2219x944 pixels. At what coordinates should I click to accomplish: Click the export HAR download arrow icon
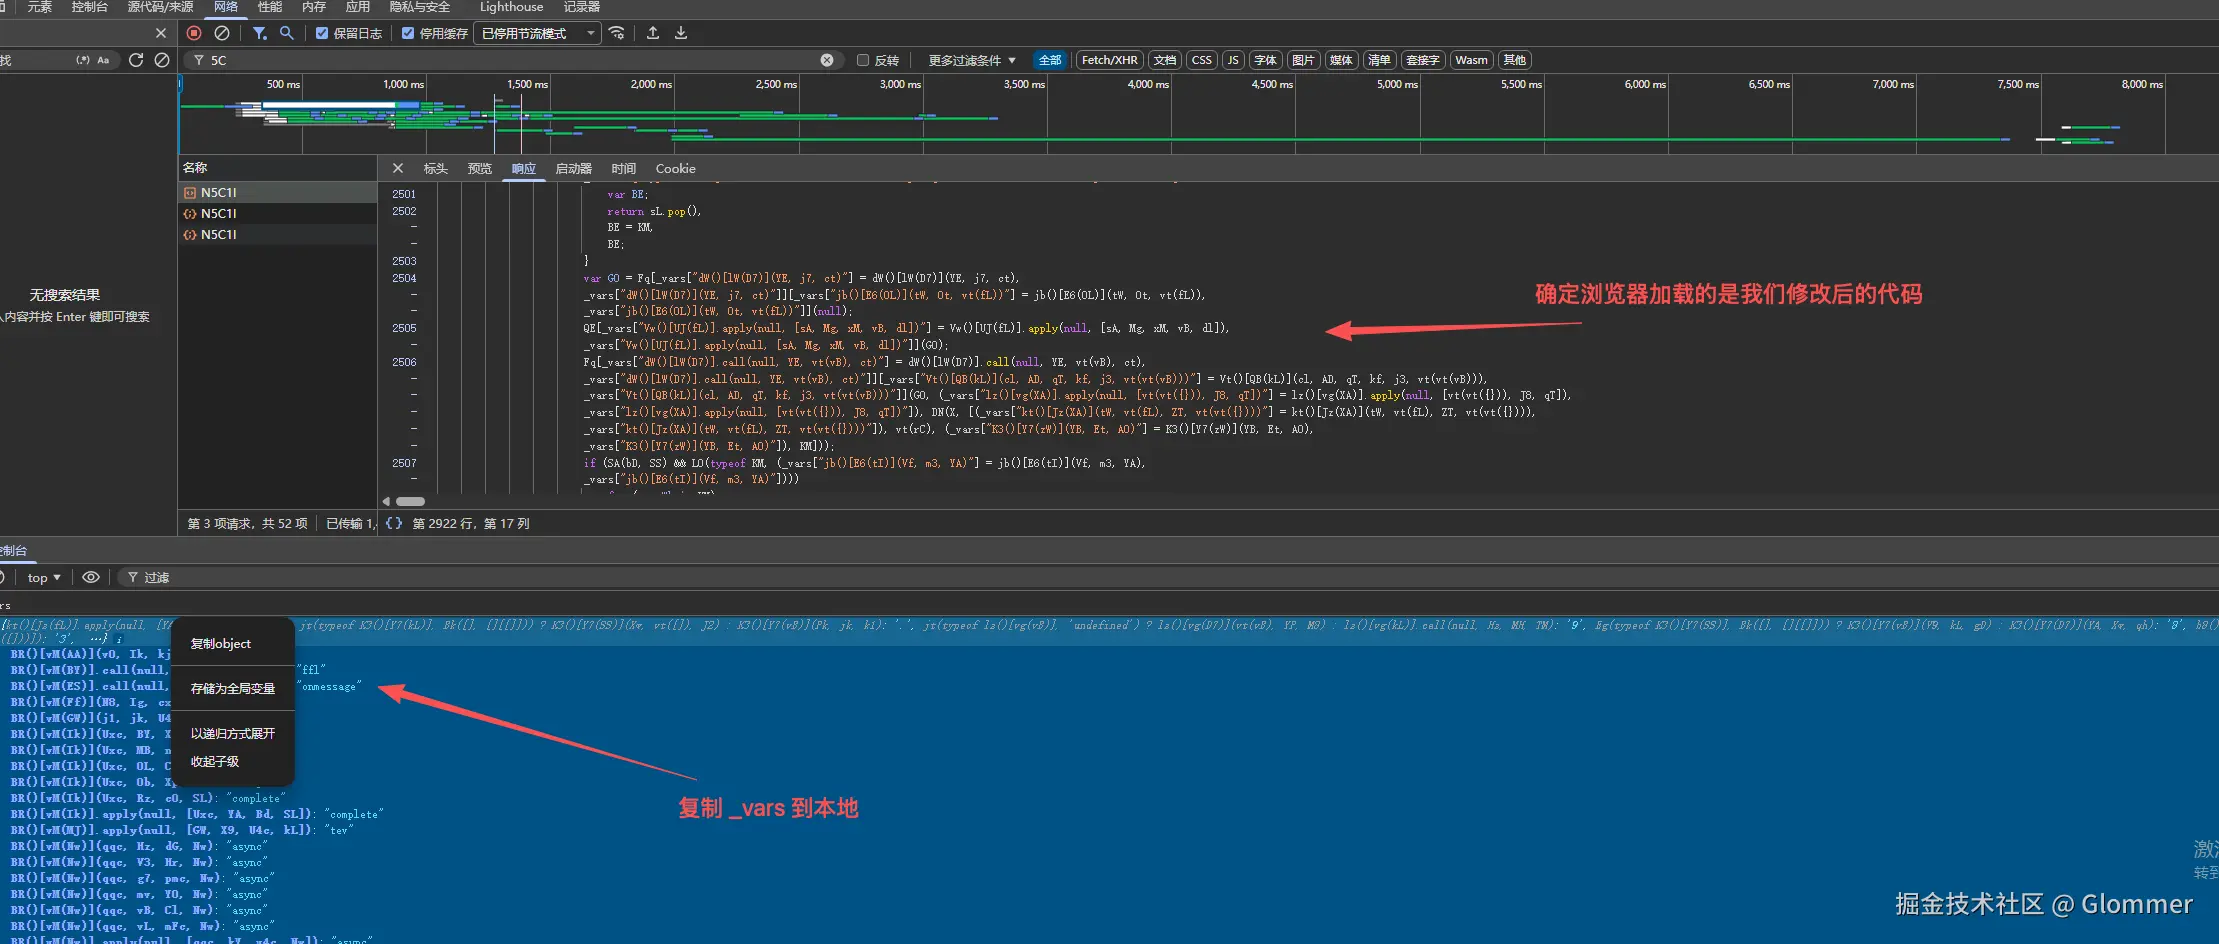tap(681, 33)
